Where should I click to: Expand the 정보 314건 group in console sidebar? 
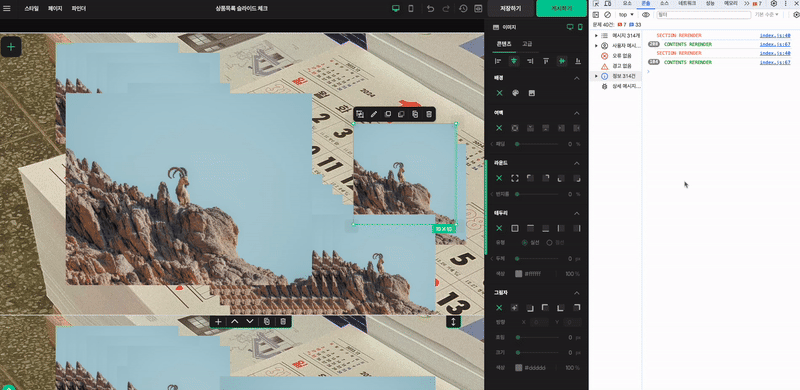click(596, 76)
